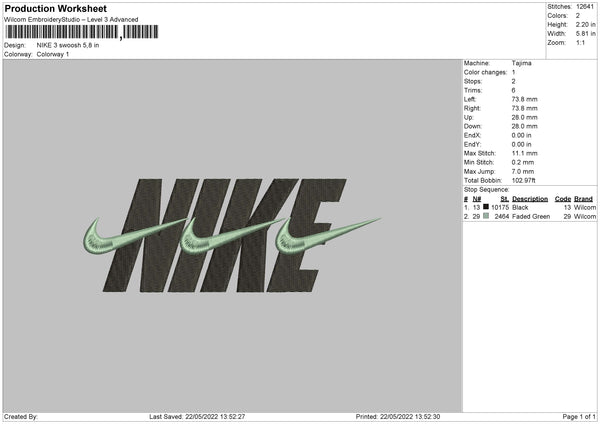
Task: Select the Colorway 1 value
Action: (x=53, y=54)
